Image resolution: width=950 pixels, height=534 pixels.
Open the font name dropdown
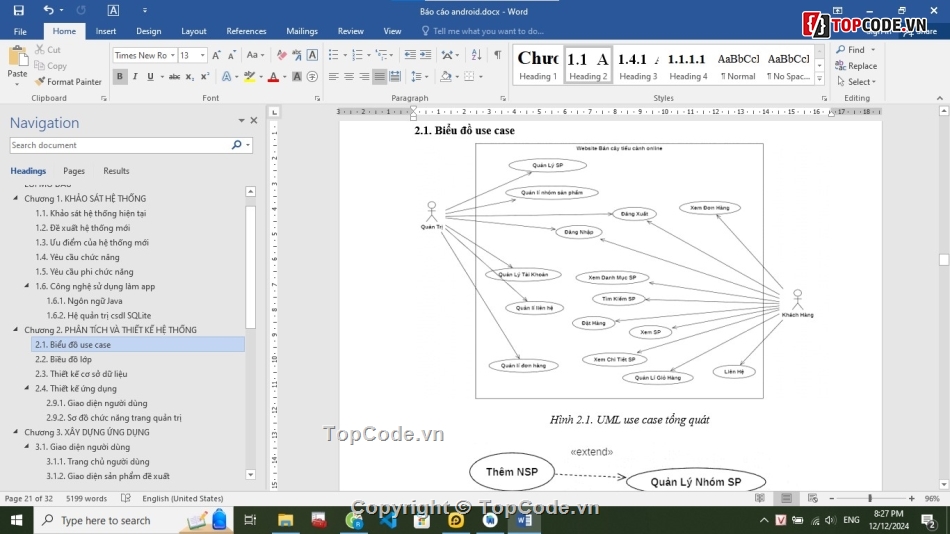tap(173, 55)
